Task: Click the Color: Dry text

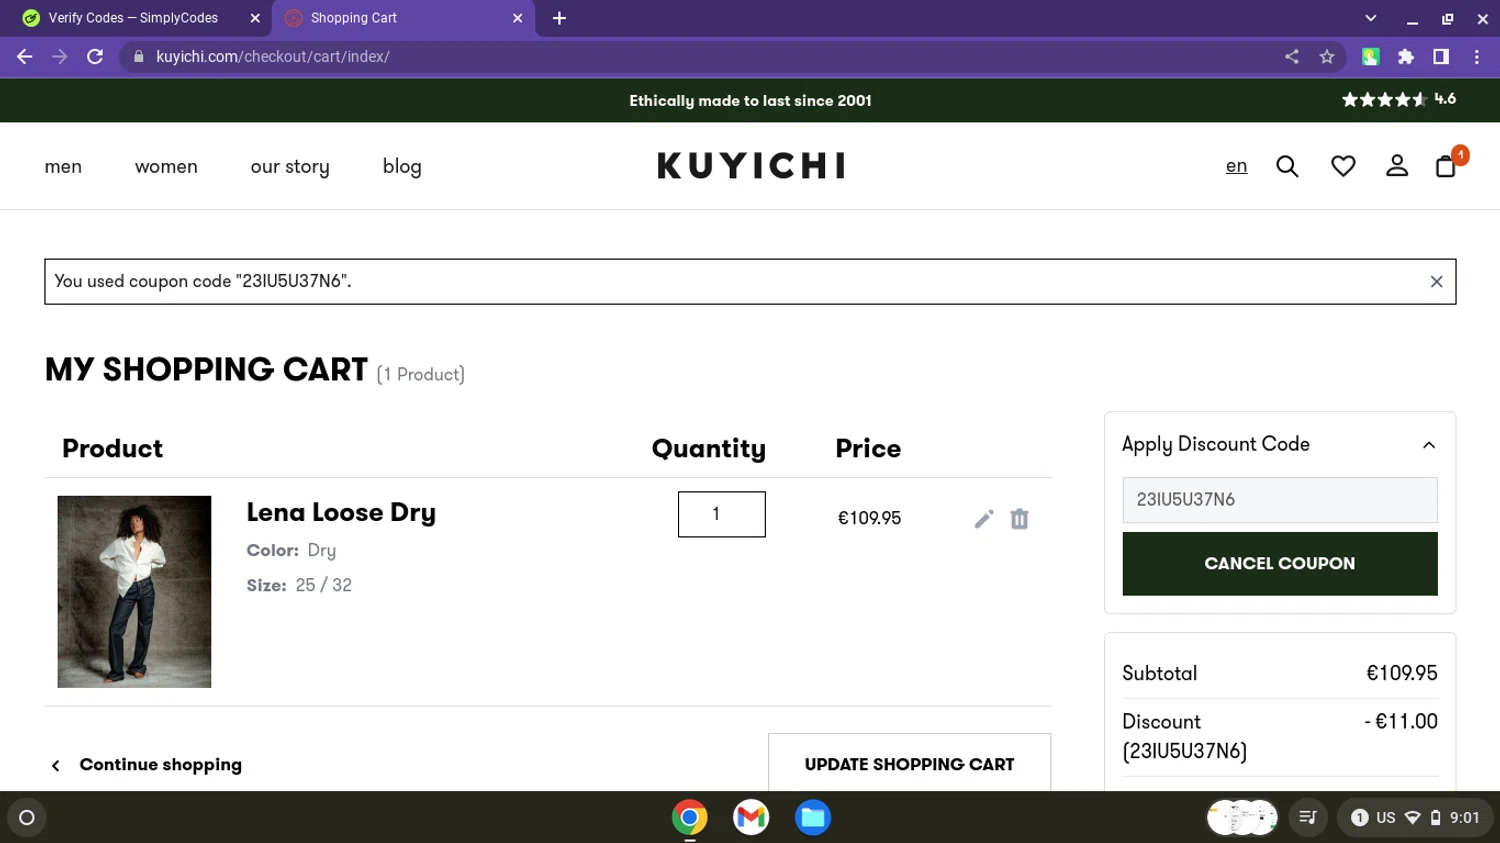Action: coord(291,550)
